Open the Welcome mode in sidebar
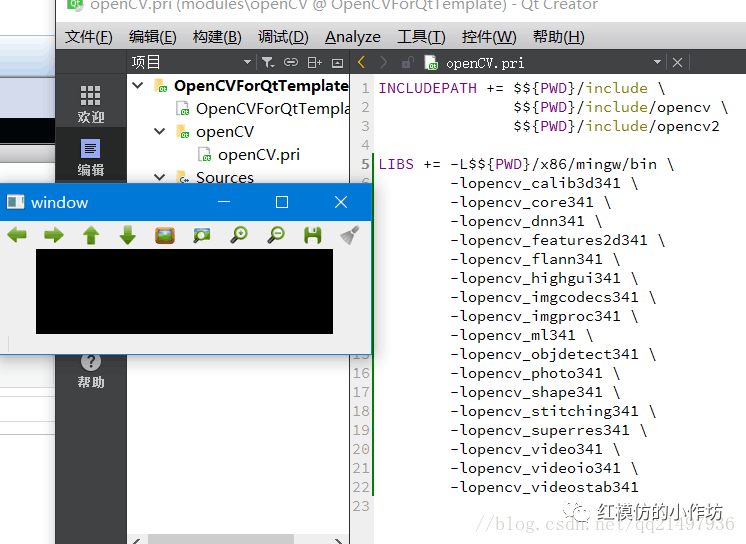 coord(90,104)
